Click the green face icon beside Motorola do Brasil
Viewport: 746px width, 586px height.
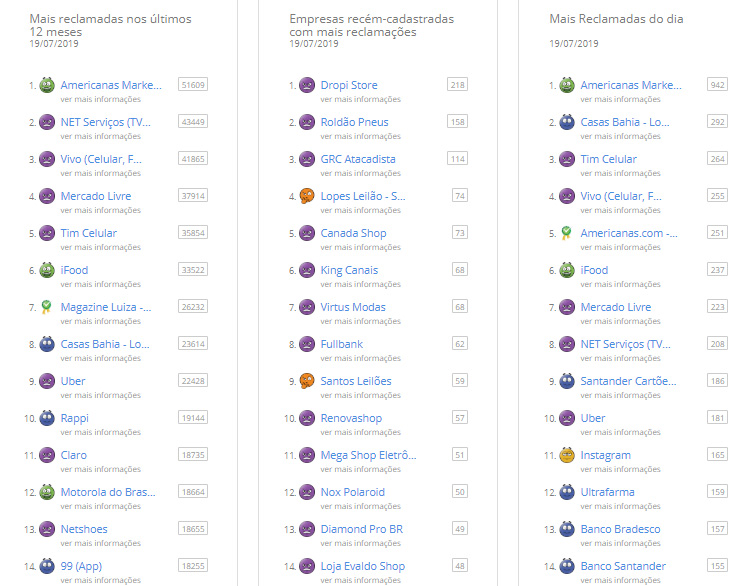[47, 493]
